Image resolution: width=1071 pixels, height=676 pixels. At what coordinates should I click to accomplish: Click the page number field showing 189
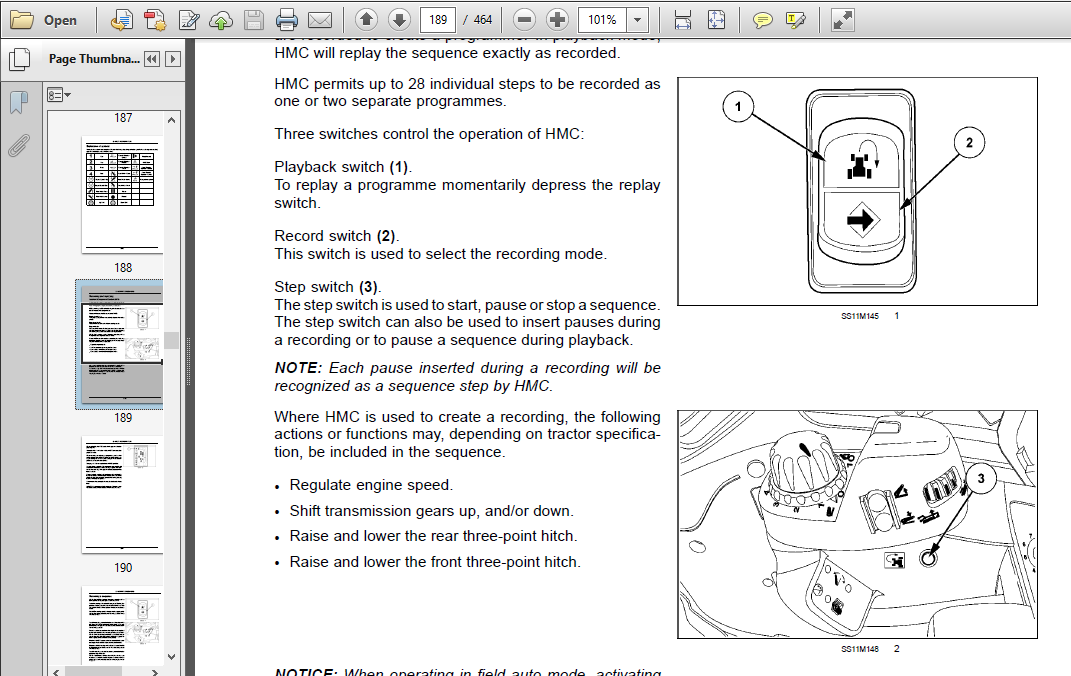point(438,20)
